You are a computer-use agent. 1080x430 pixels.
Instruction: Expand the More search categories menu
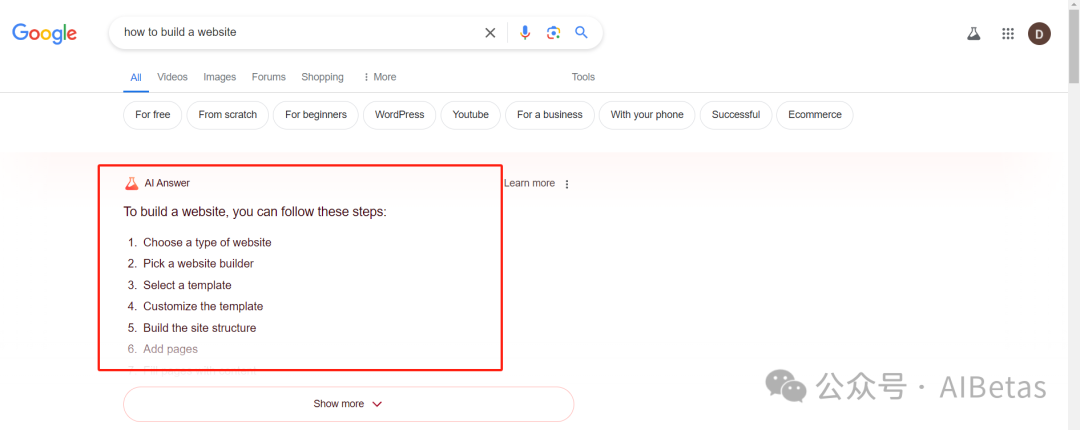(379, 77)
